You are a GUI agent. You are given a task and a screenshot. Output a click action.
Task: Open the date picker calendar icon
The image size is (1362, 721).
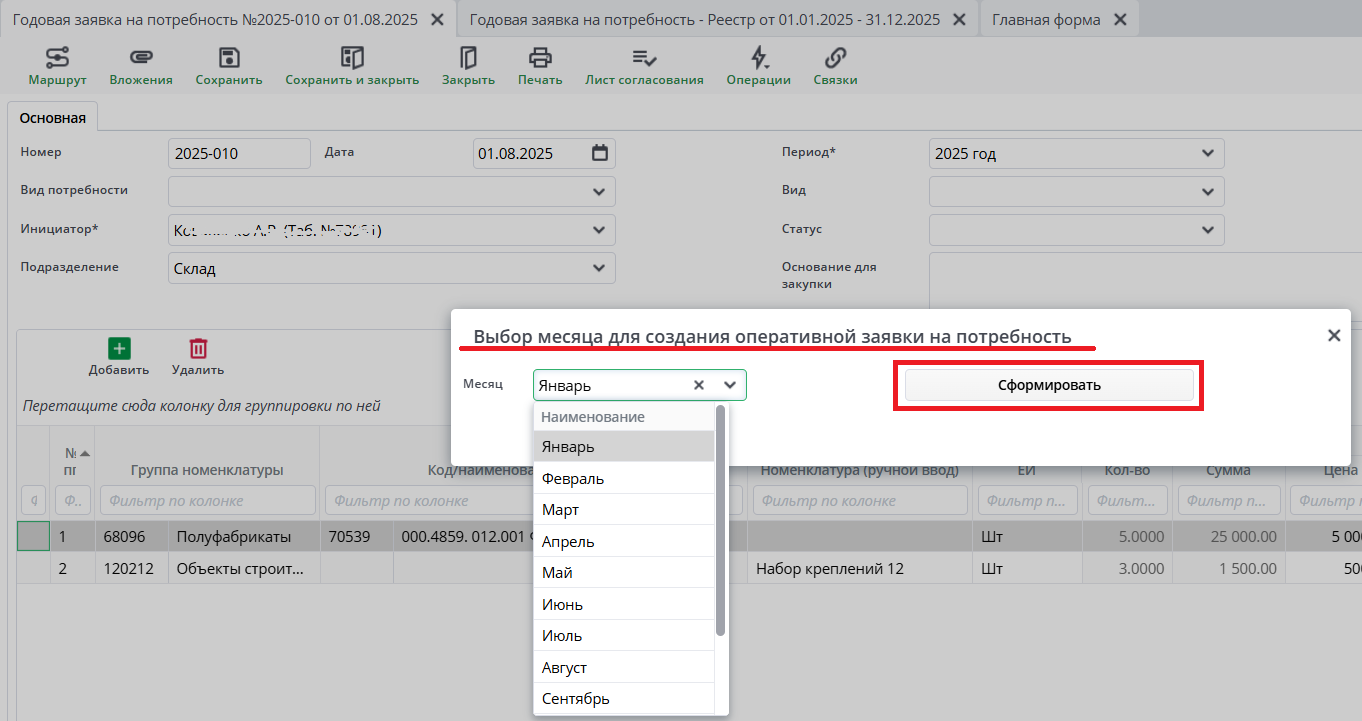599,153
